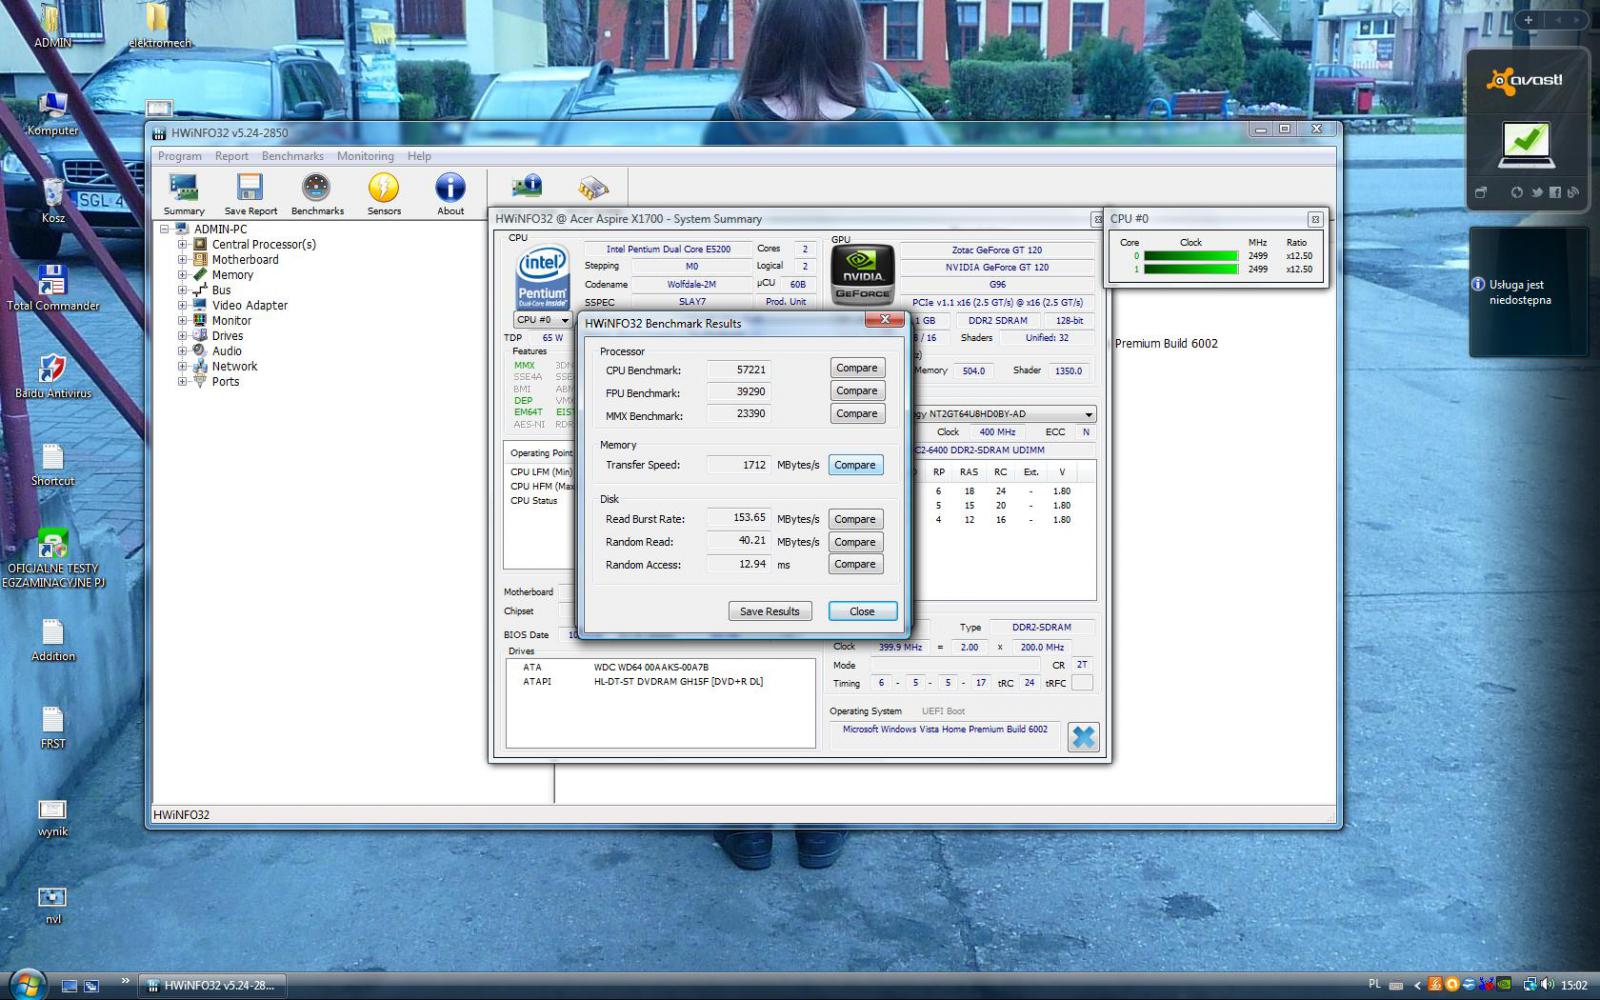The image size is (1600, 1000).
Task: Open the About toolbar icon
Action: pyautogui.click(x=450, y=194)
